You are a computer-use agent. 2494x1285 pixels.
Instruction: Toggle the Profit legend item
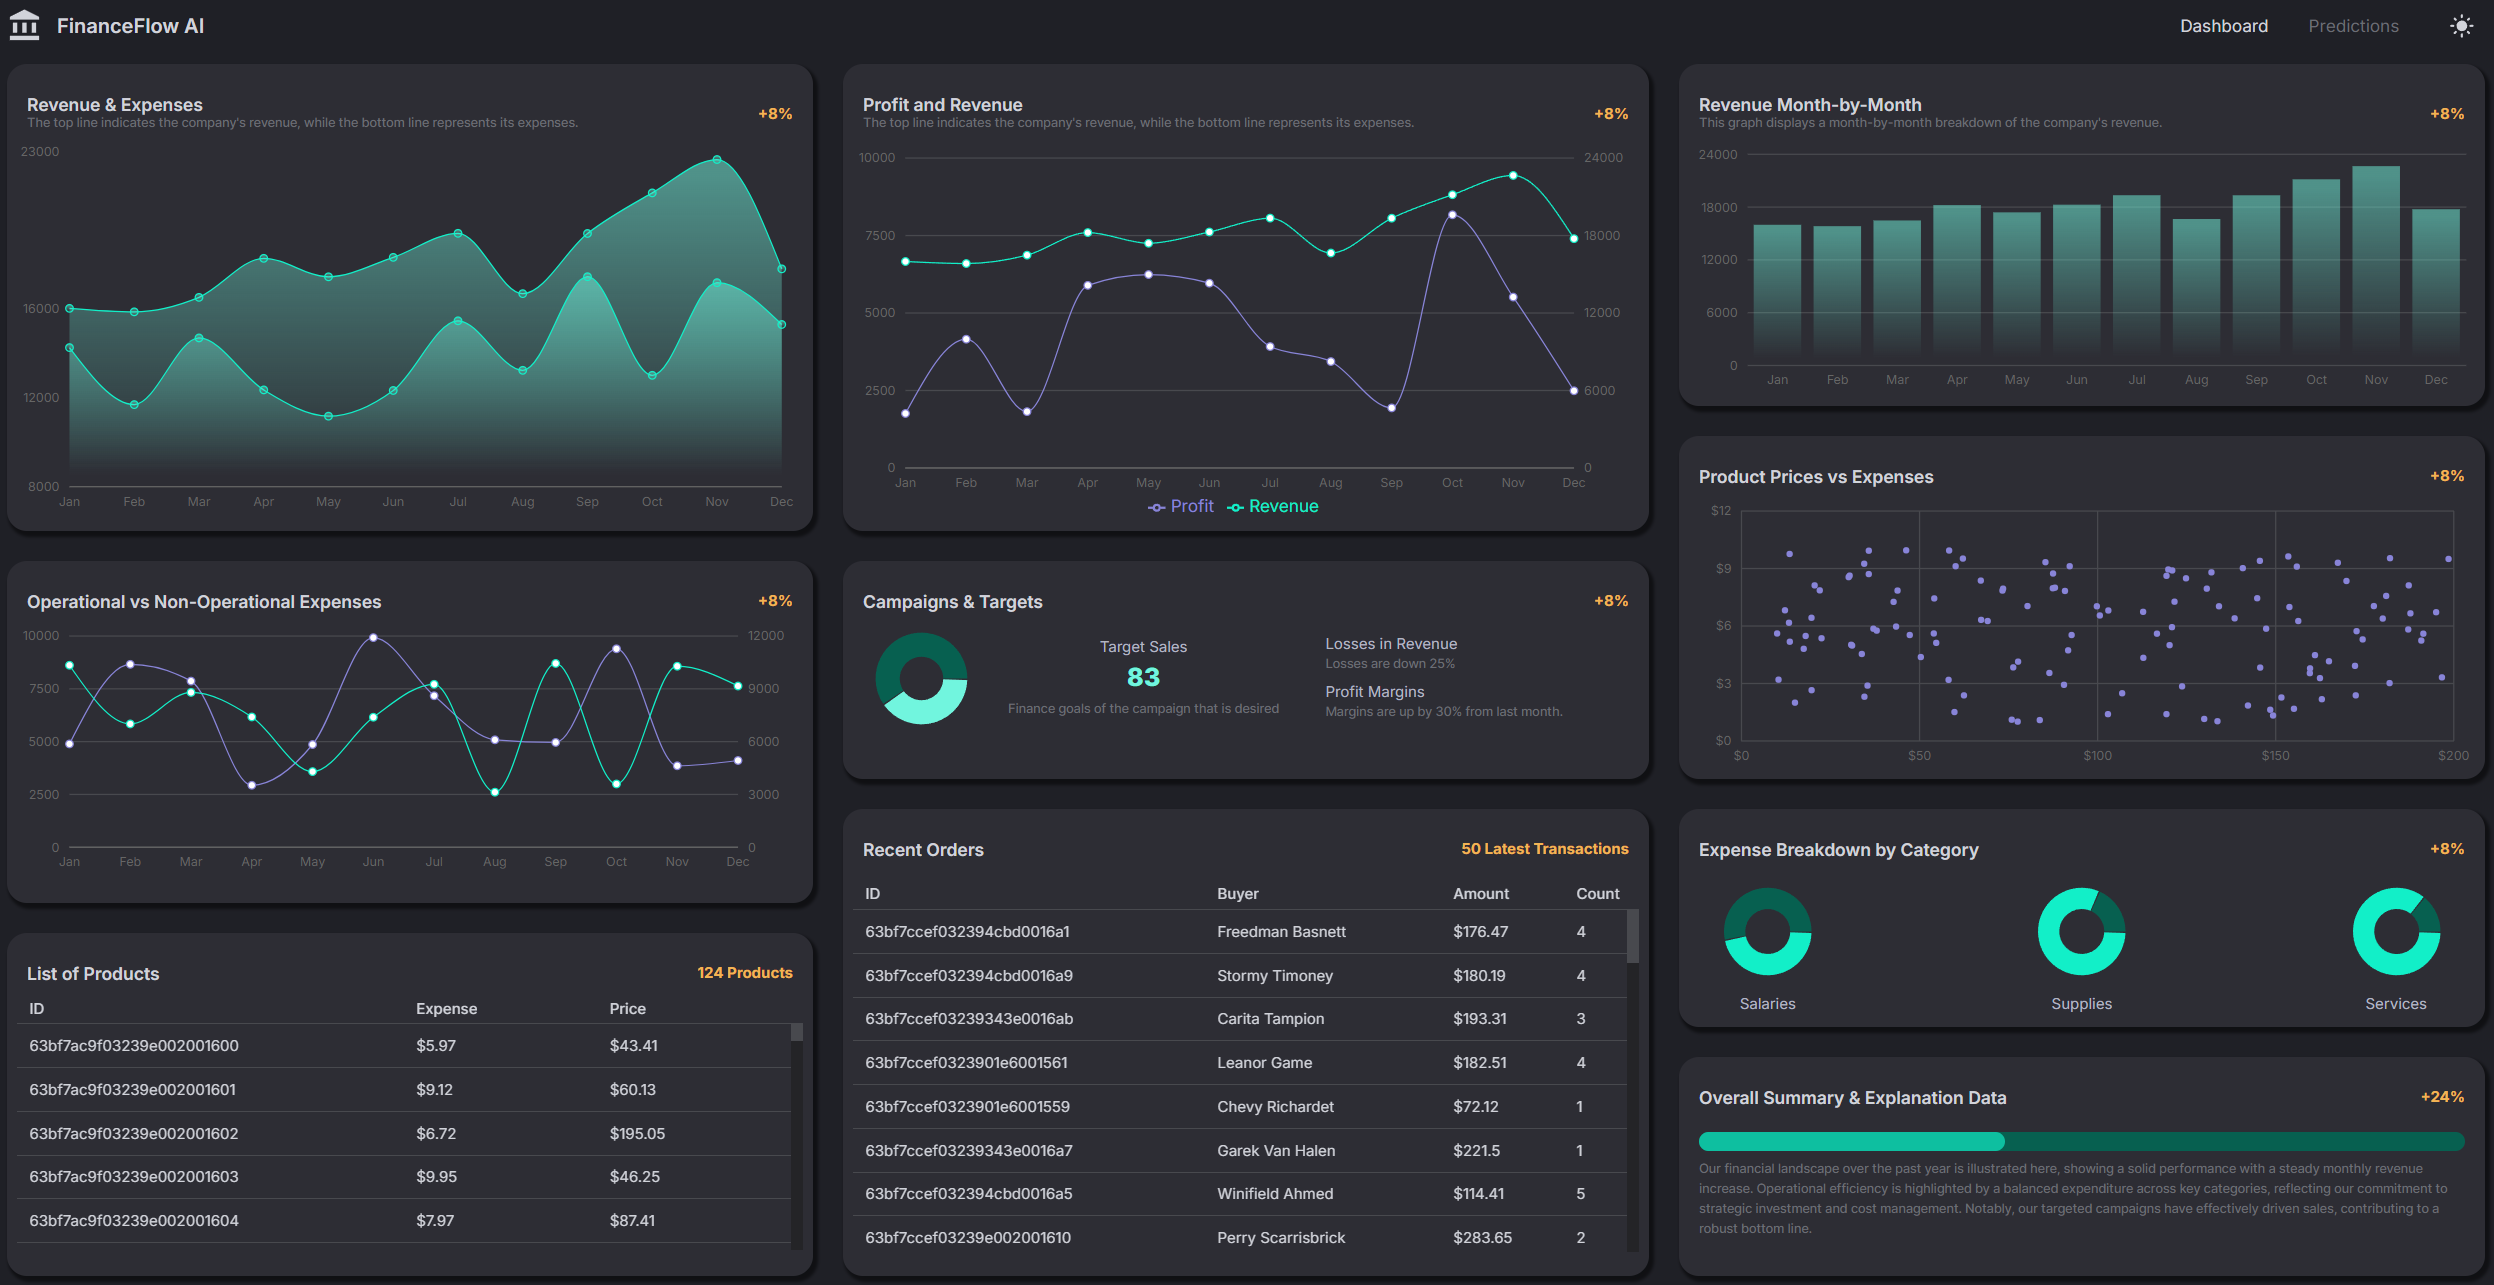(1180, 507)
